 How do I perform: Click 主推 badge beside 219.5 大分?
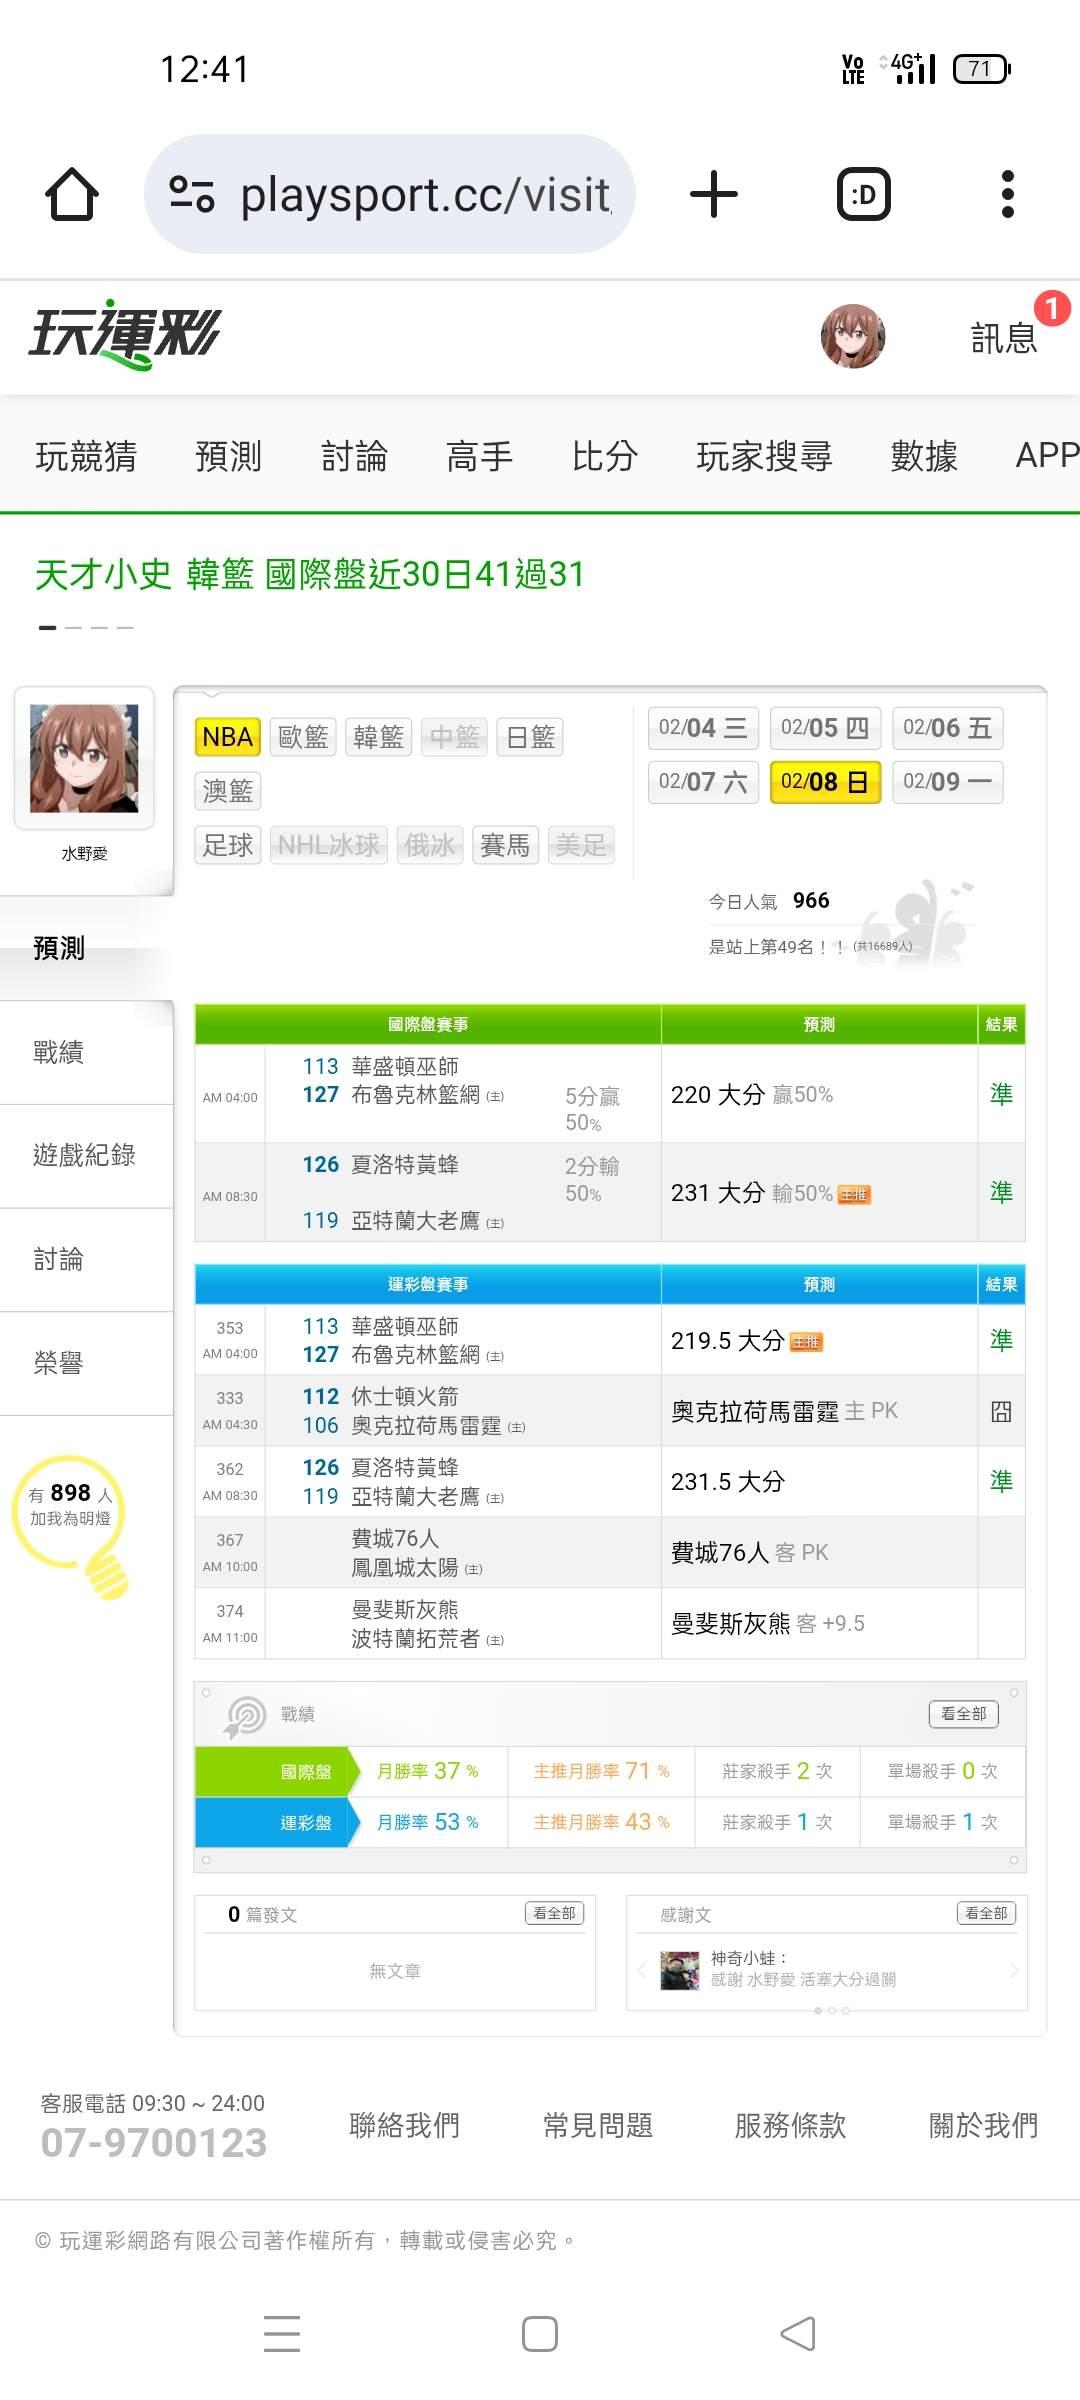tap(806, 1342)
